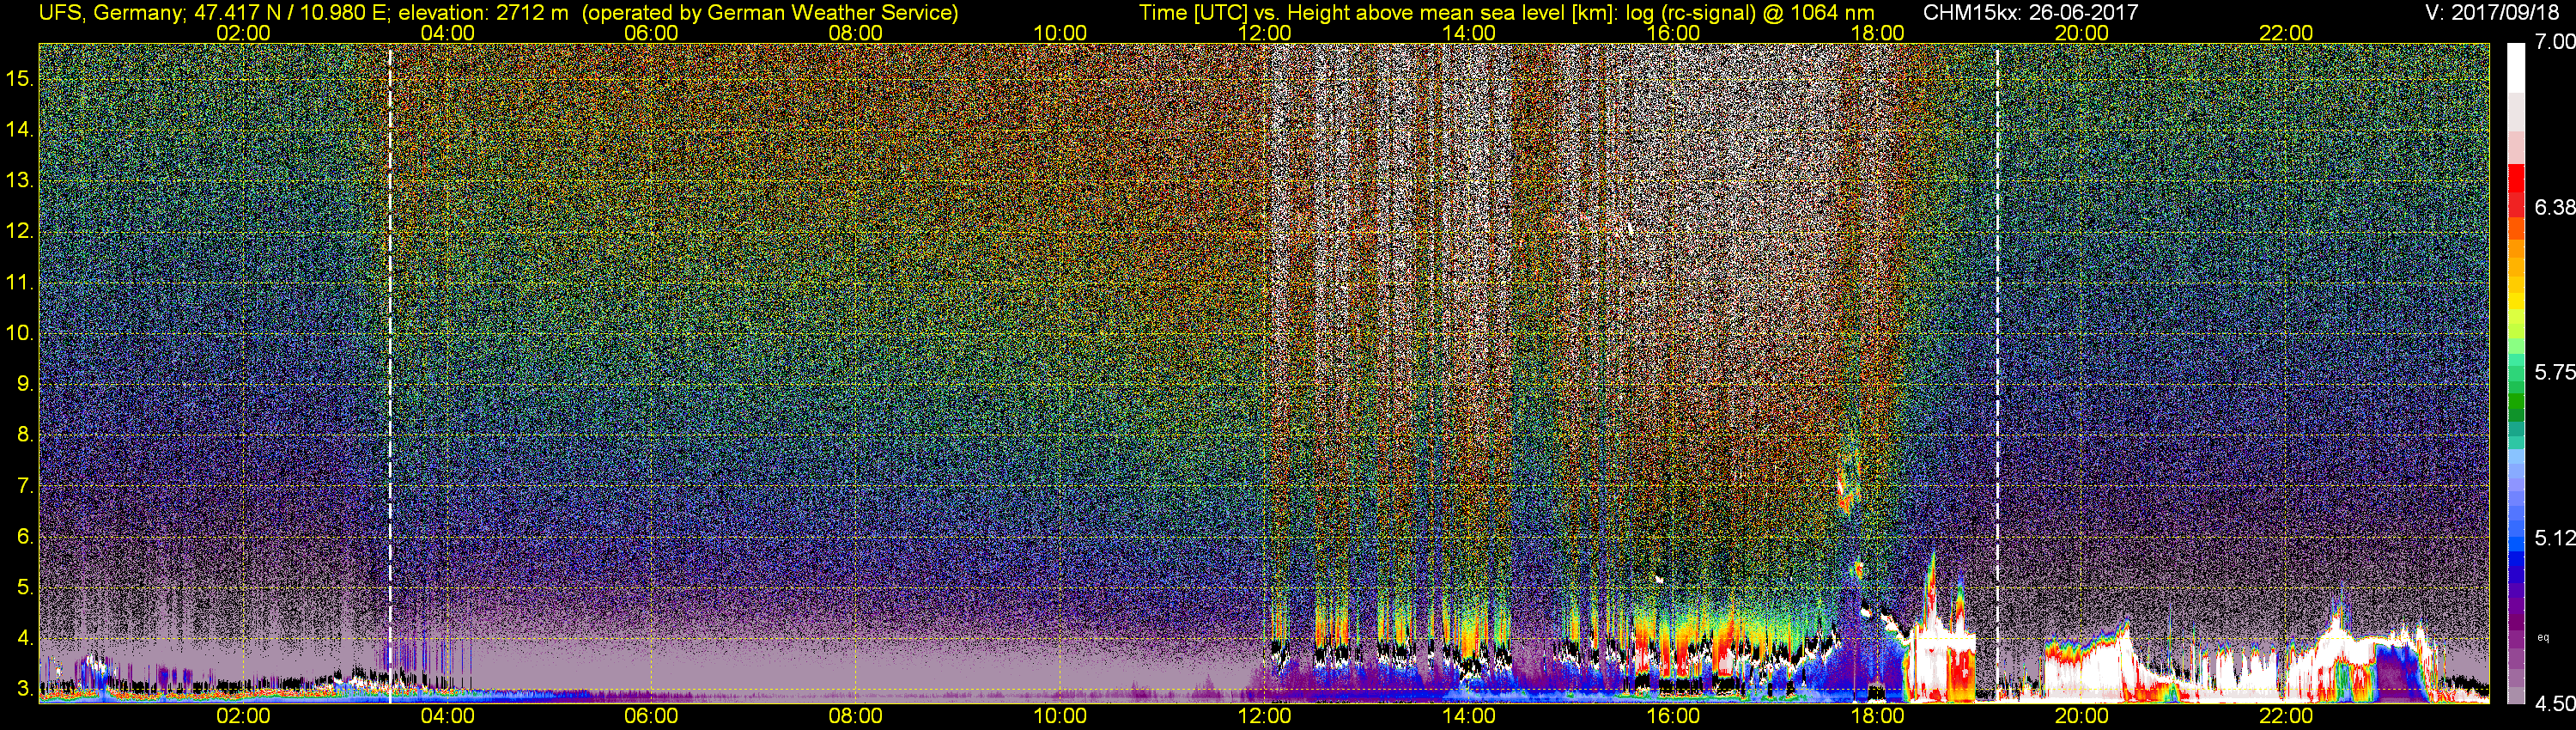Image resolution: width=2576 pixels, height=730 pixels.
Task: Click the color scale value '6.38'
Action: tap(2555, 207)
